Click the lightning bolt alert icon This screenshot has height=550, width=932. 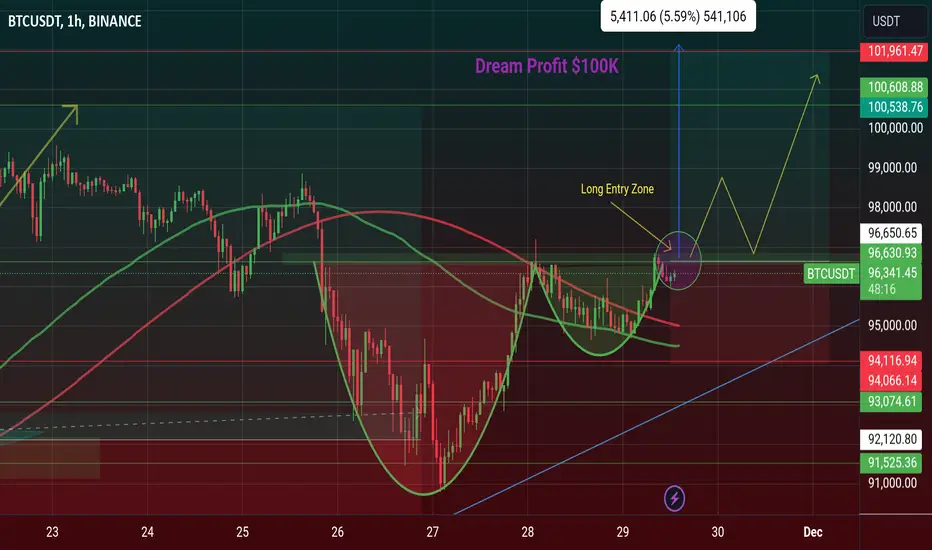[674, 498]
